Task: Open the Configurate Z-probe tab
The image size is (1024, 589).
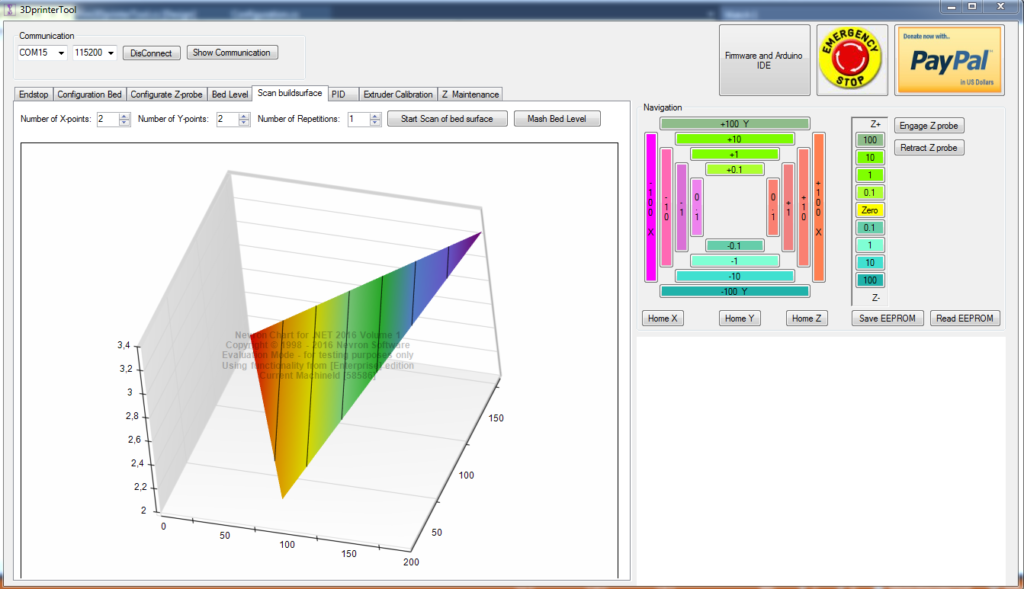Action: 167,94
